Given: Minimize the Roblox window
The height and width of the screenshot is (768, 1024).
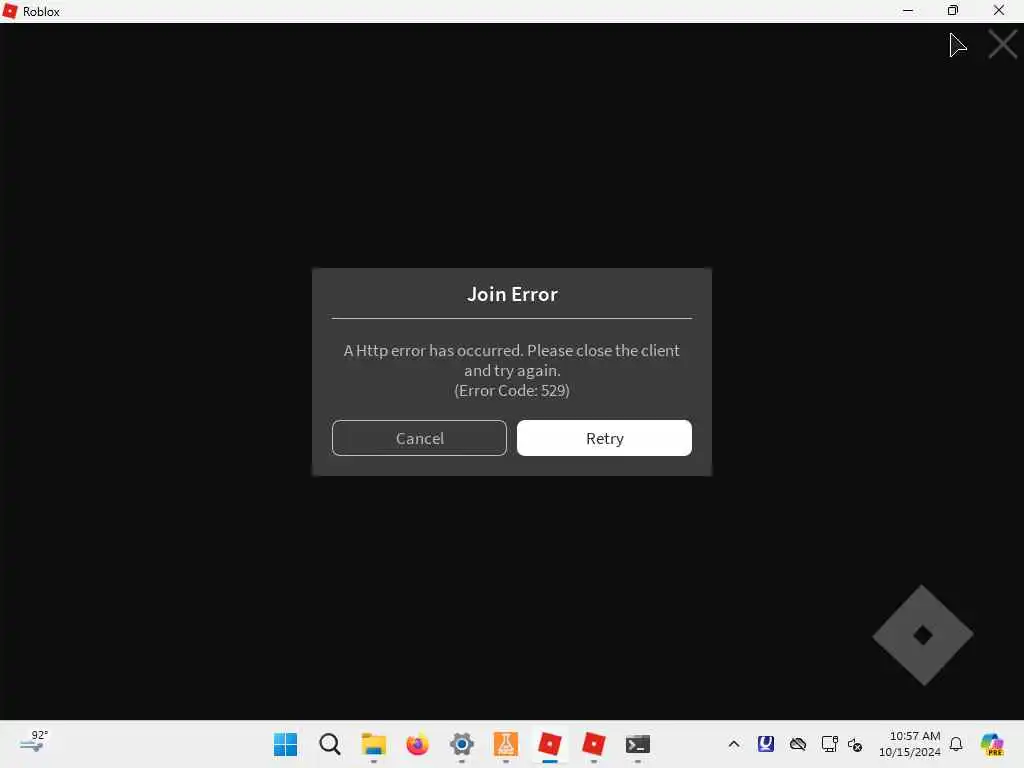Looking at the screenshot, I should (908, 11).
